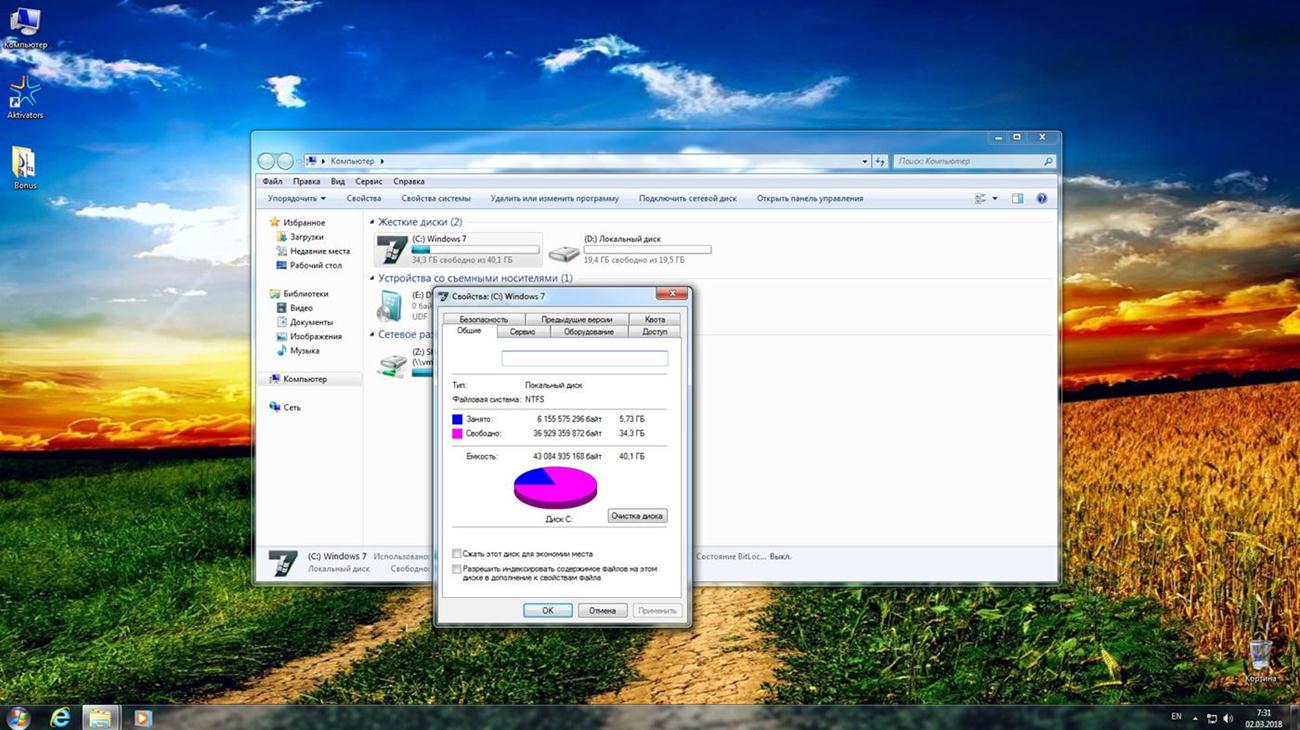Click Удалить или изменить программу

click(x=555, y=199)
